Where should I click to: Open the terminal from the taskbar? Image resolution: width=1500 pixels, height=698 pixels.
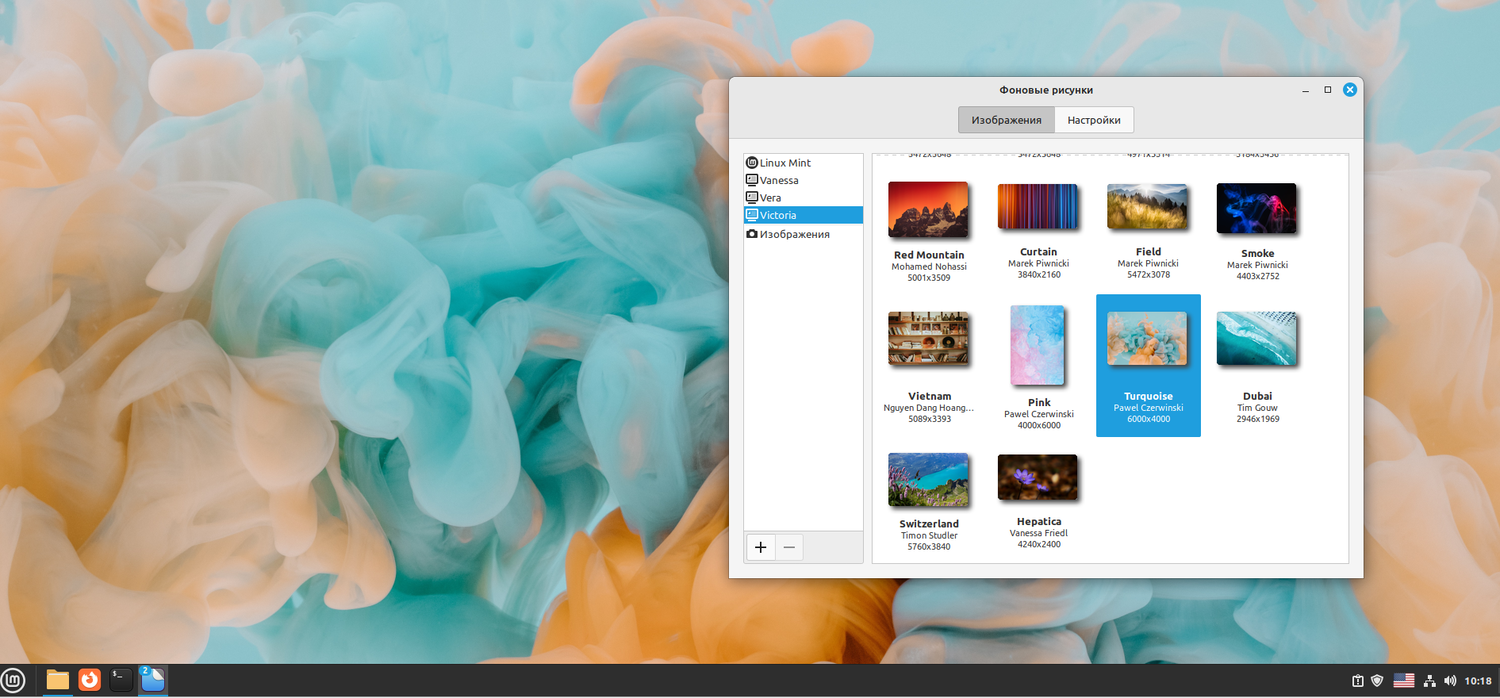click(x=121, y=680)
